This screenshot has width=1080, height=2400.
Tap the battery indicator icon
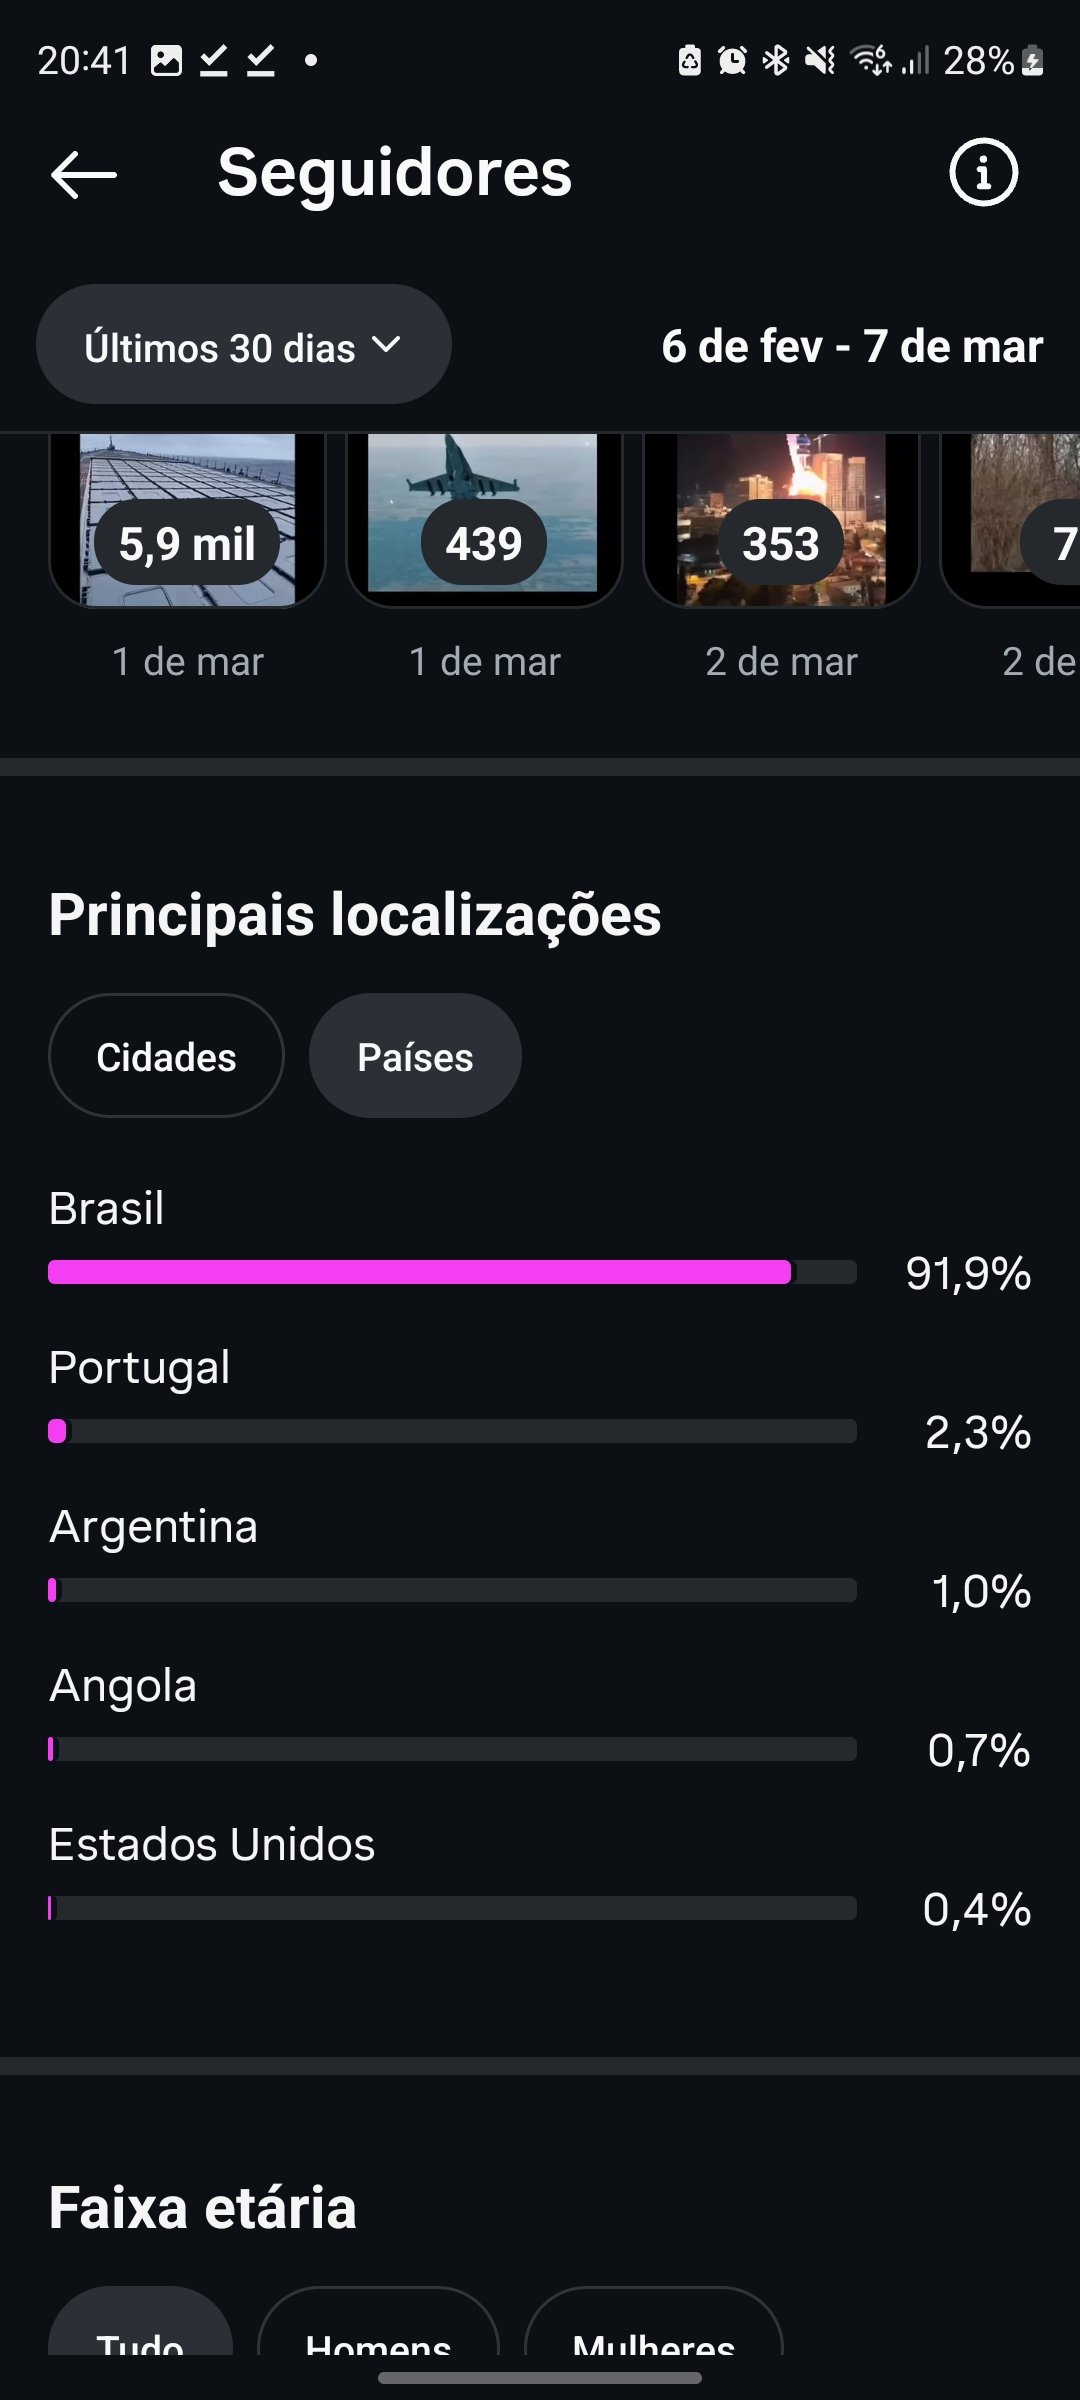[x=1034, y=61]
